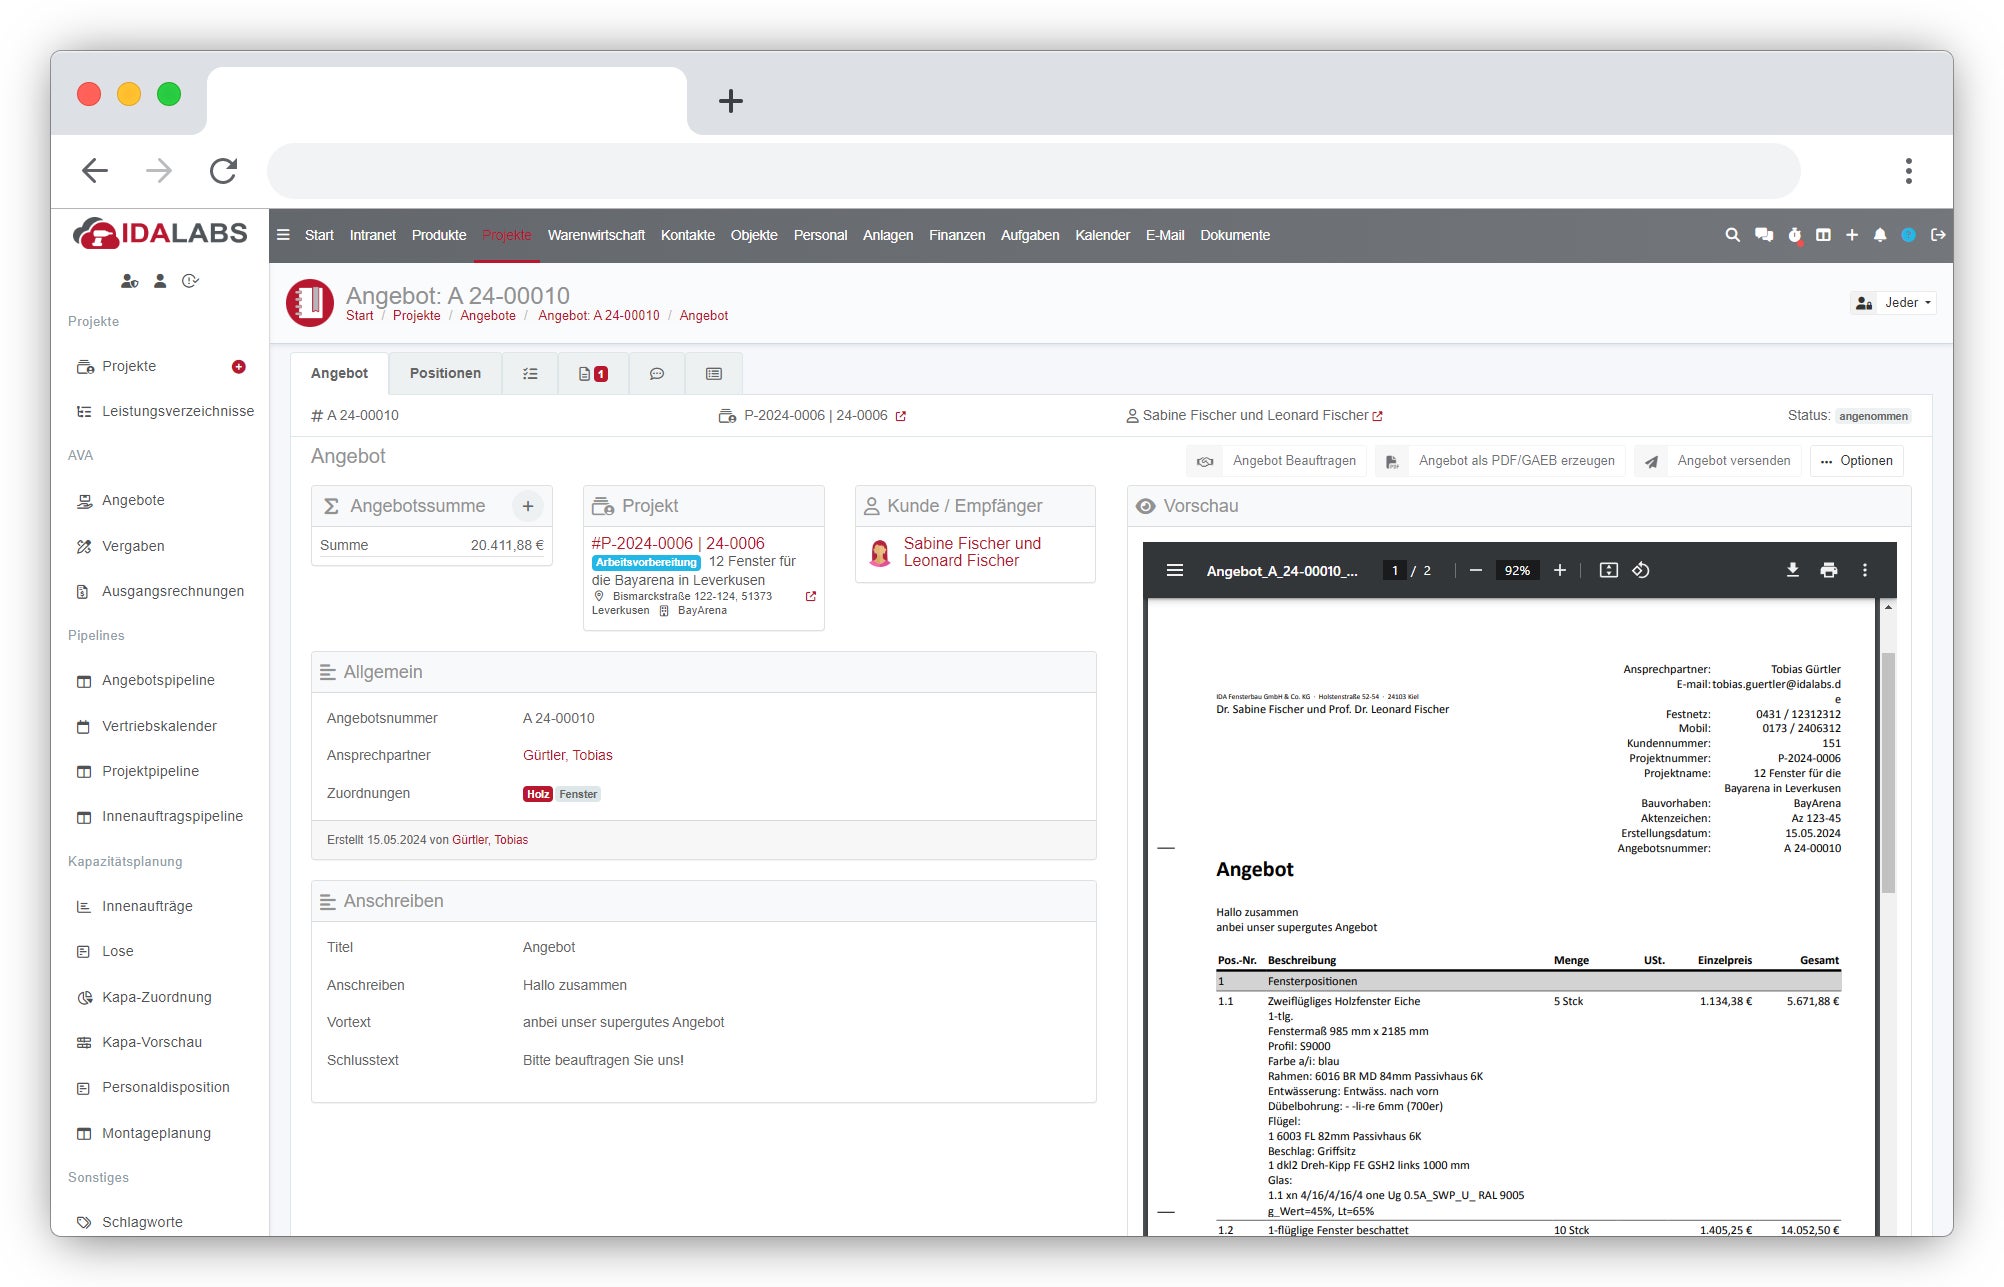Zoom out the PDF preview
2004x1287 pixels.
click(x=1476, y=570)
